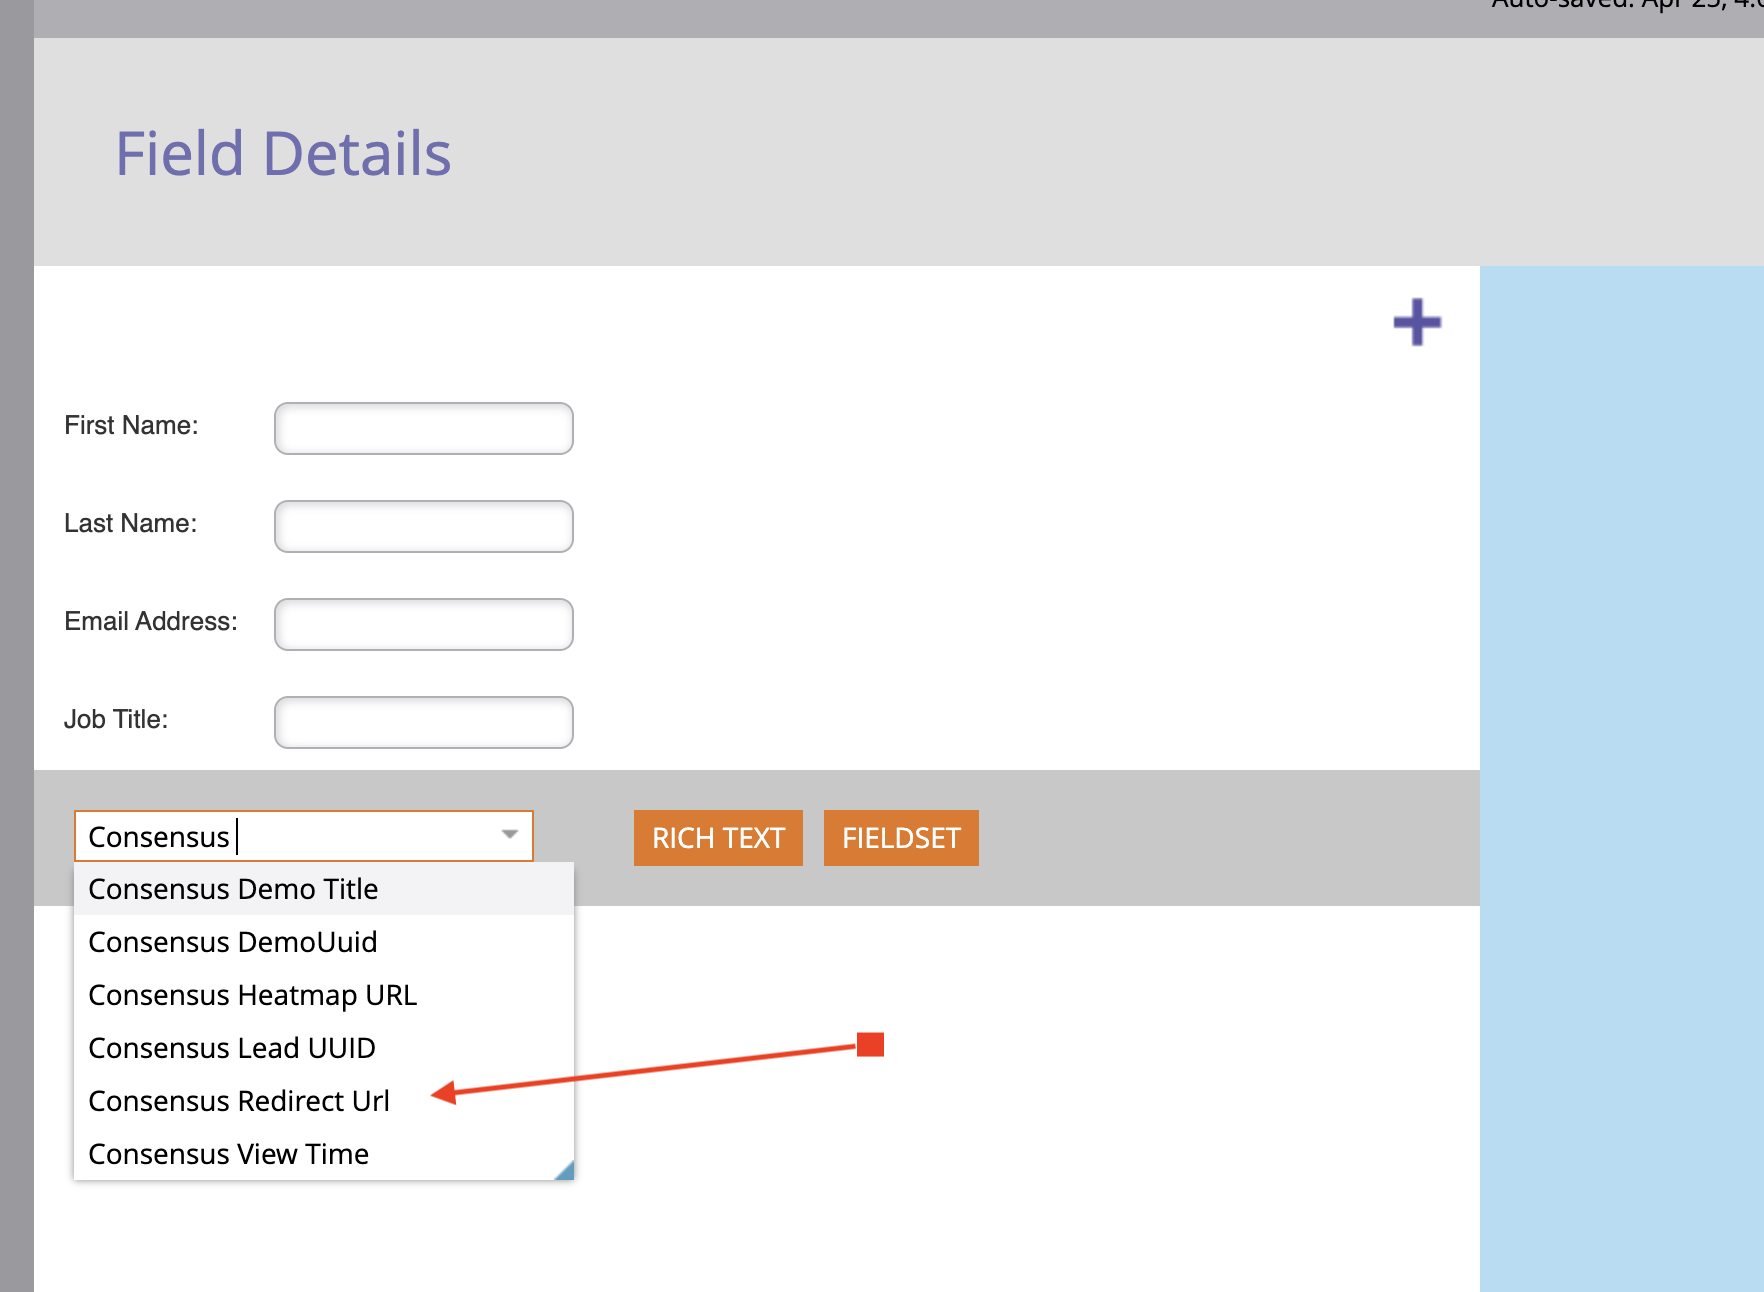Click the Field Details heading
This screenshot has height=1292, width=1764.
pyautogui.click(x=283, y=152)
